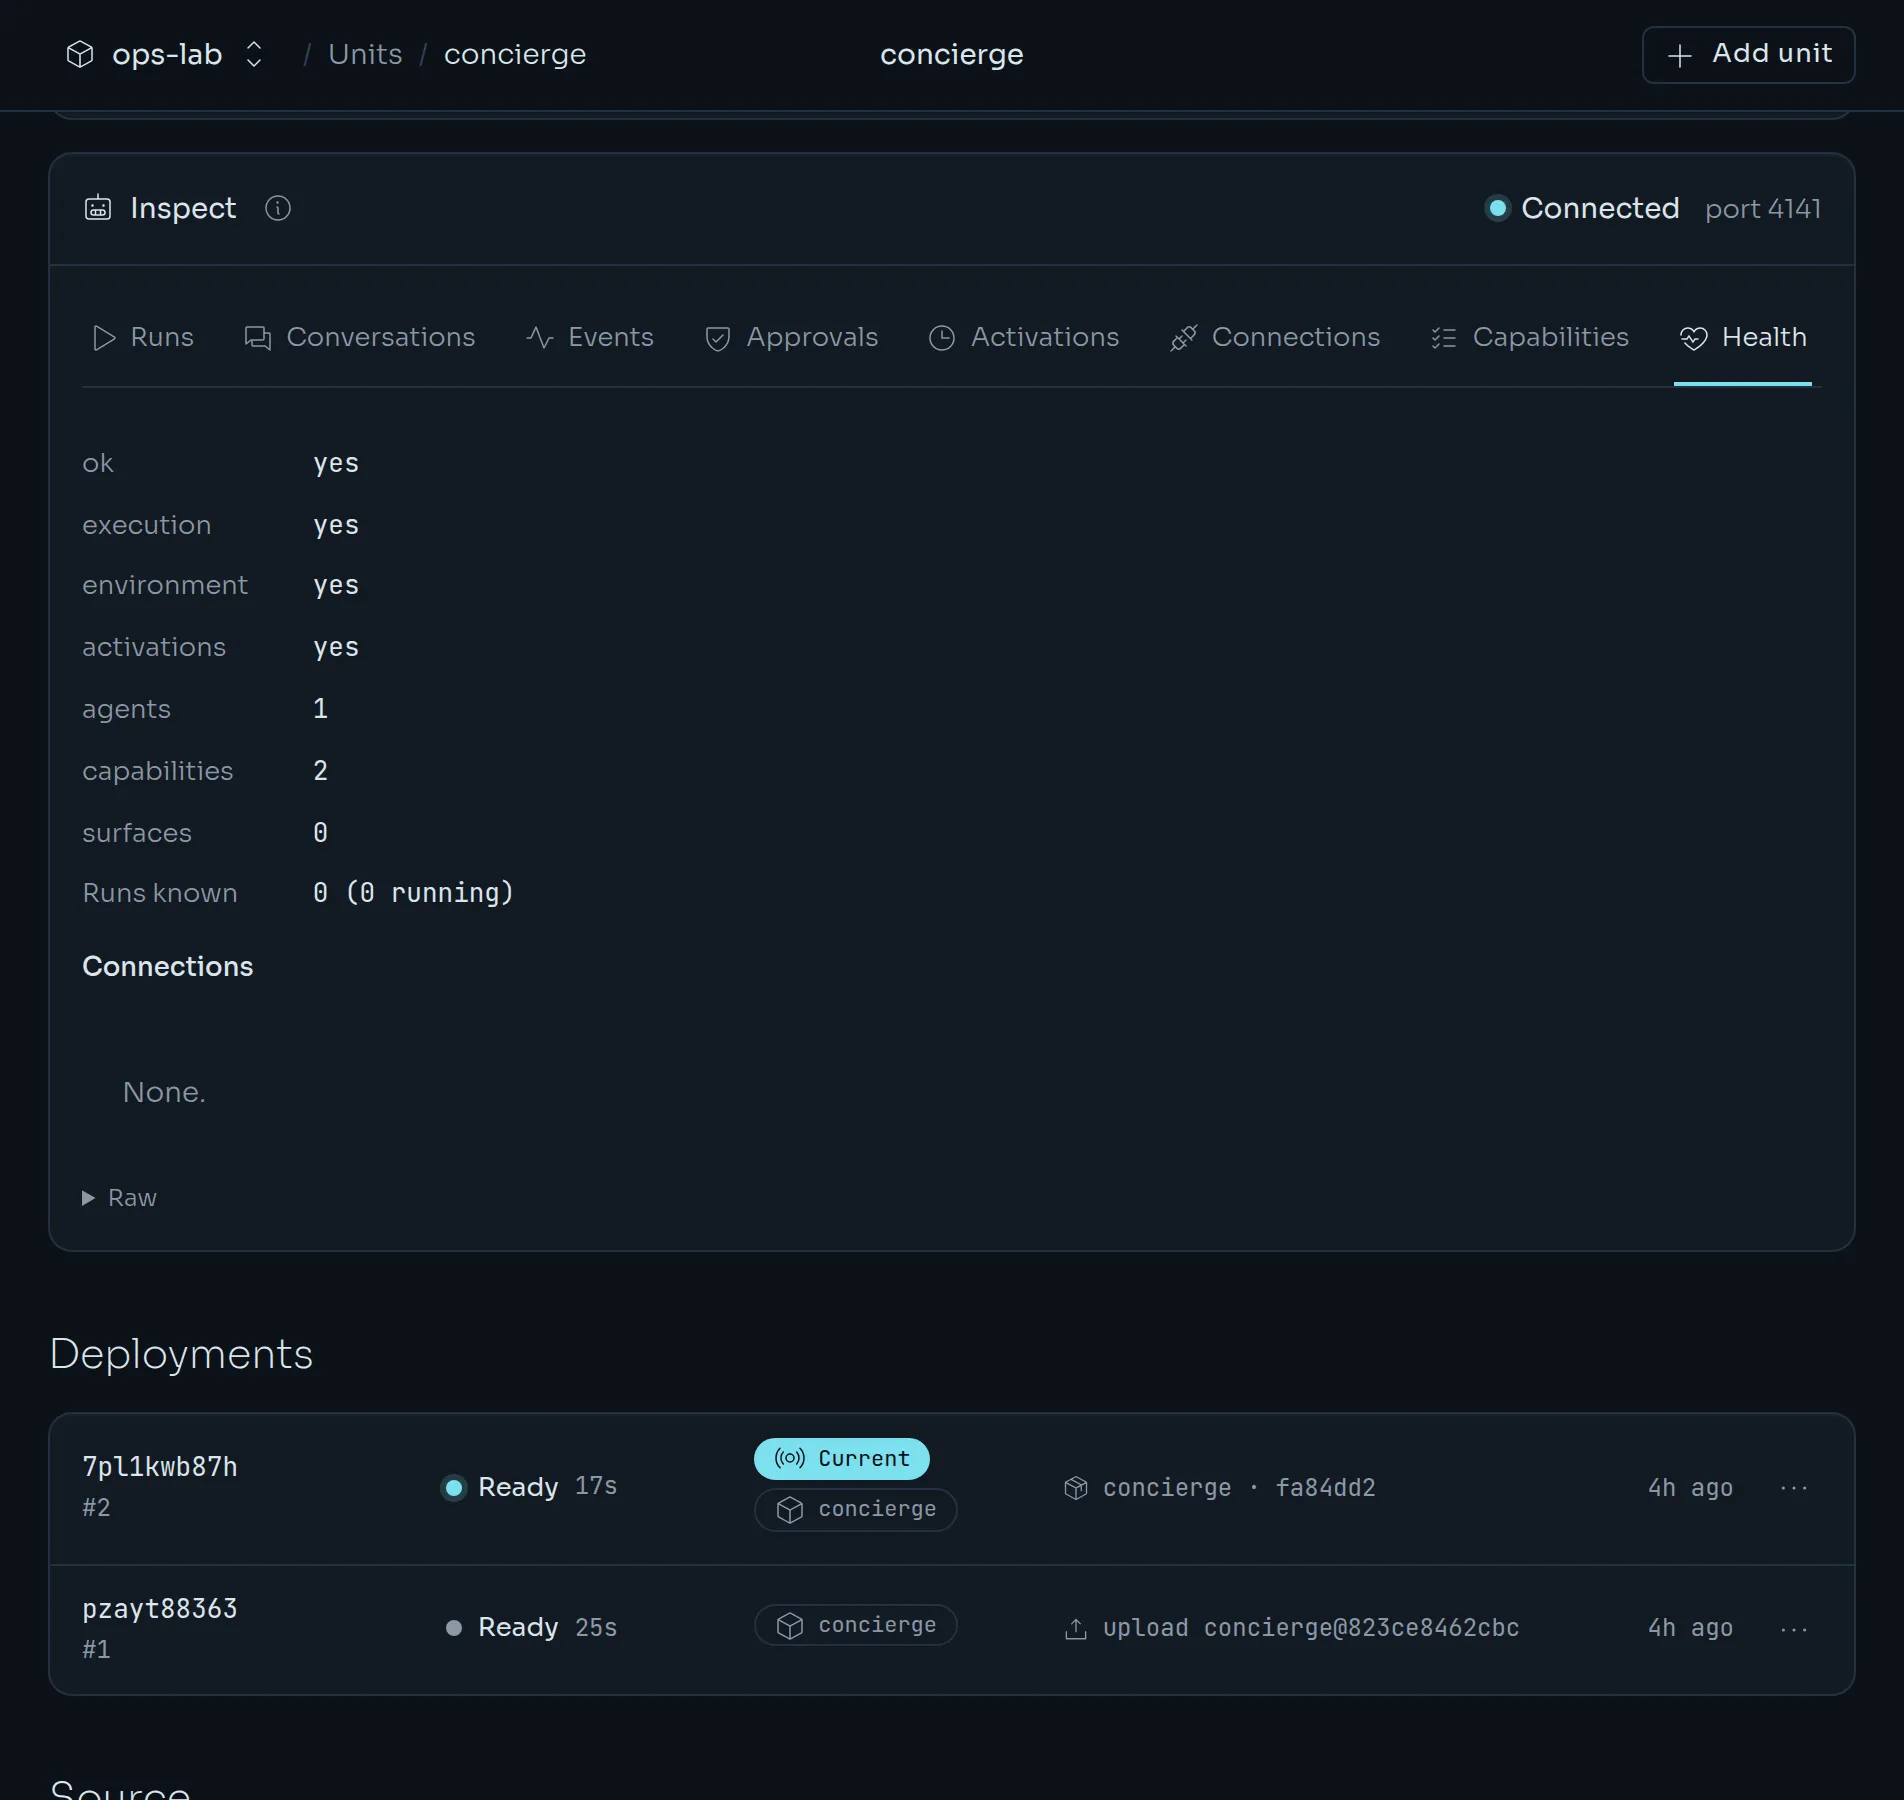Open more options for deployment 7pl1kwb87h
This screenshot has height=1800, width=1904.
coord(1794,1488)
